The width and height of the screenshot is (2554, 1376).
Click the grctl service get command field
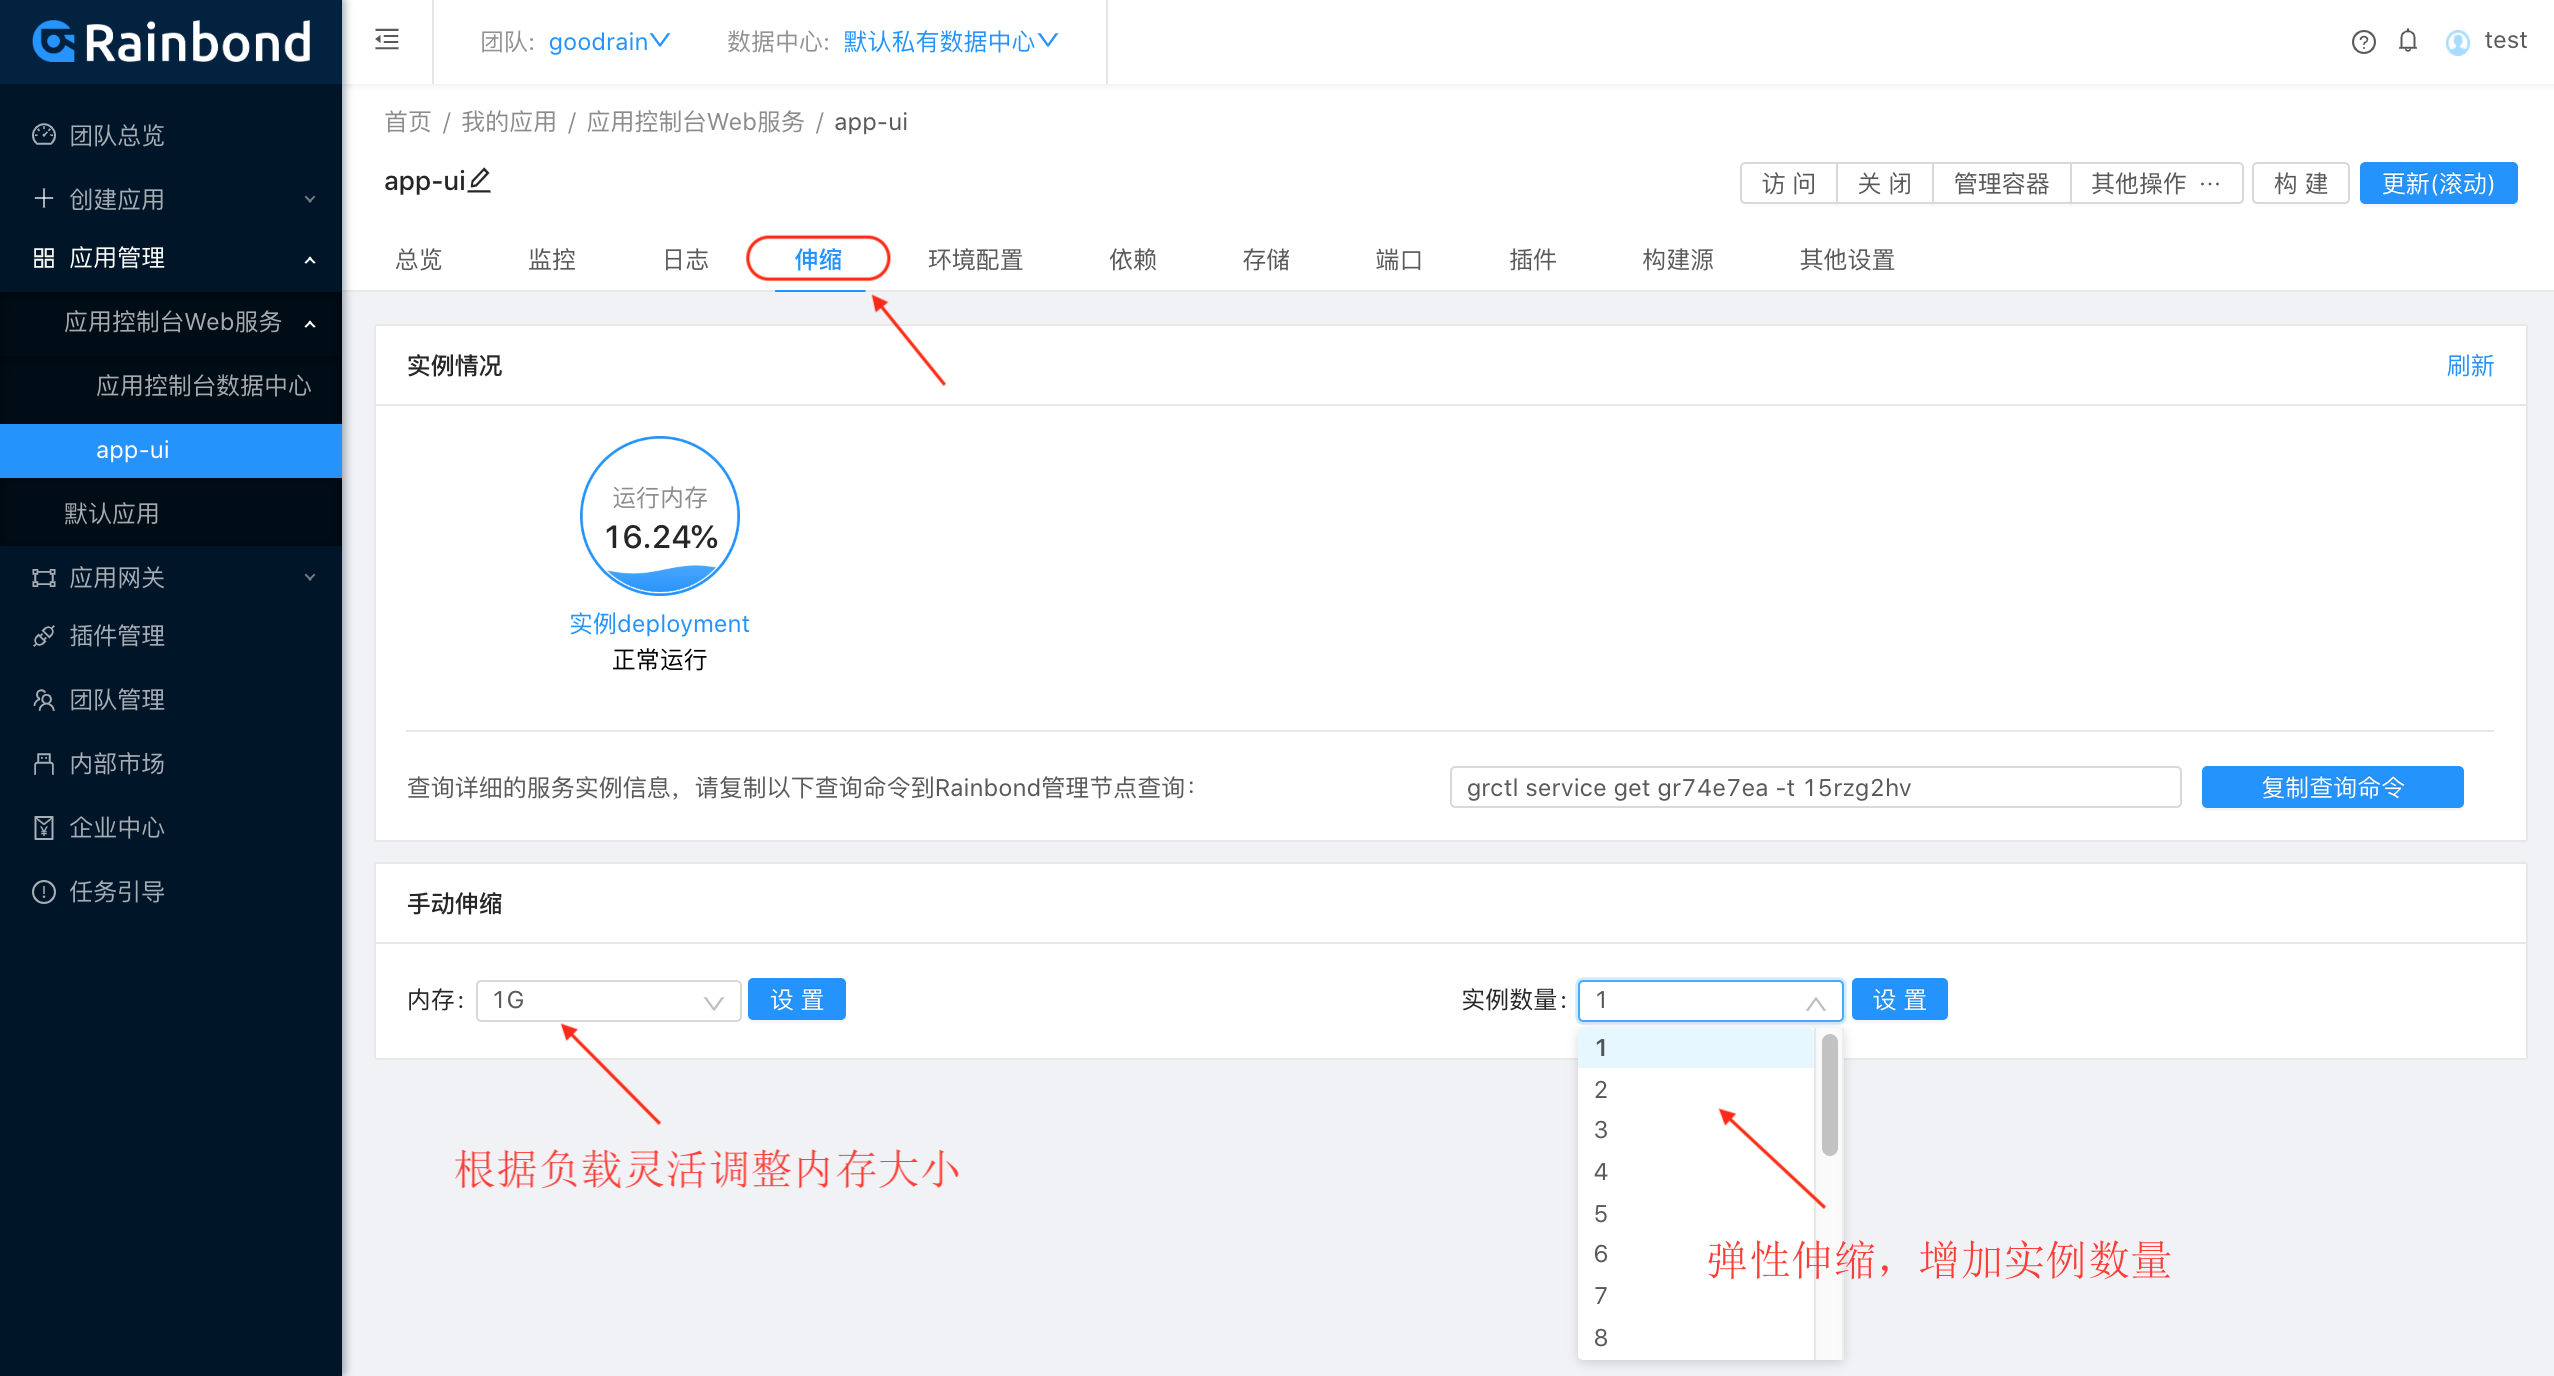pos(1815,787)
